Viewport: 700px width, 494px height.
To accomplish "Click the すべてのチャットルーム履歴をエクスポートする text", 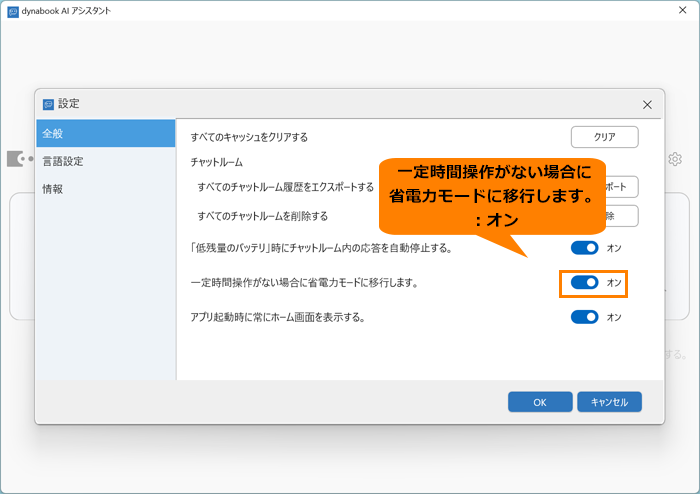I will 286,187.
